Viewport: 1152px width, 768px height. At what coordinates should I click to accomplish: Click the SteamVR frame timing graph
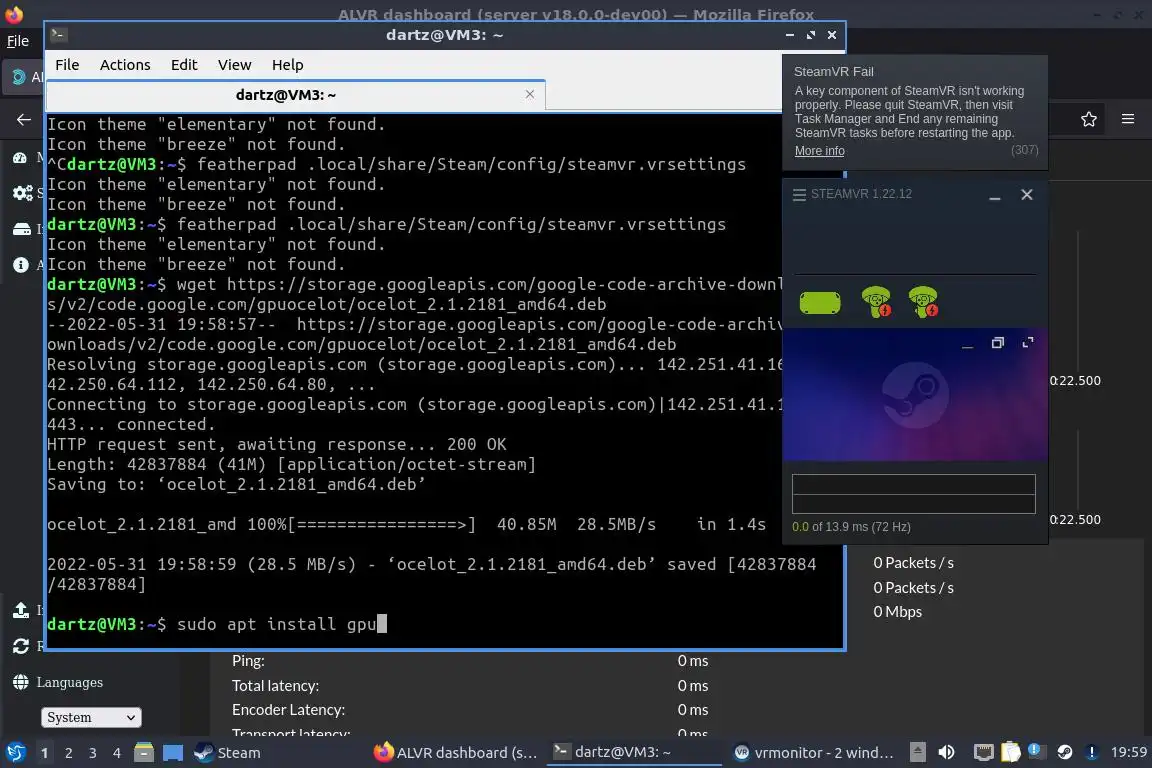point(914,494)
